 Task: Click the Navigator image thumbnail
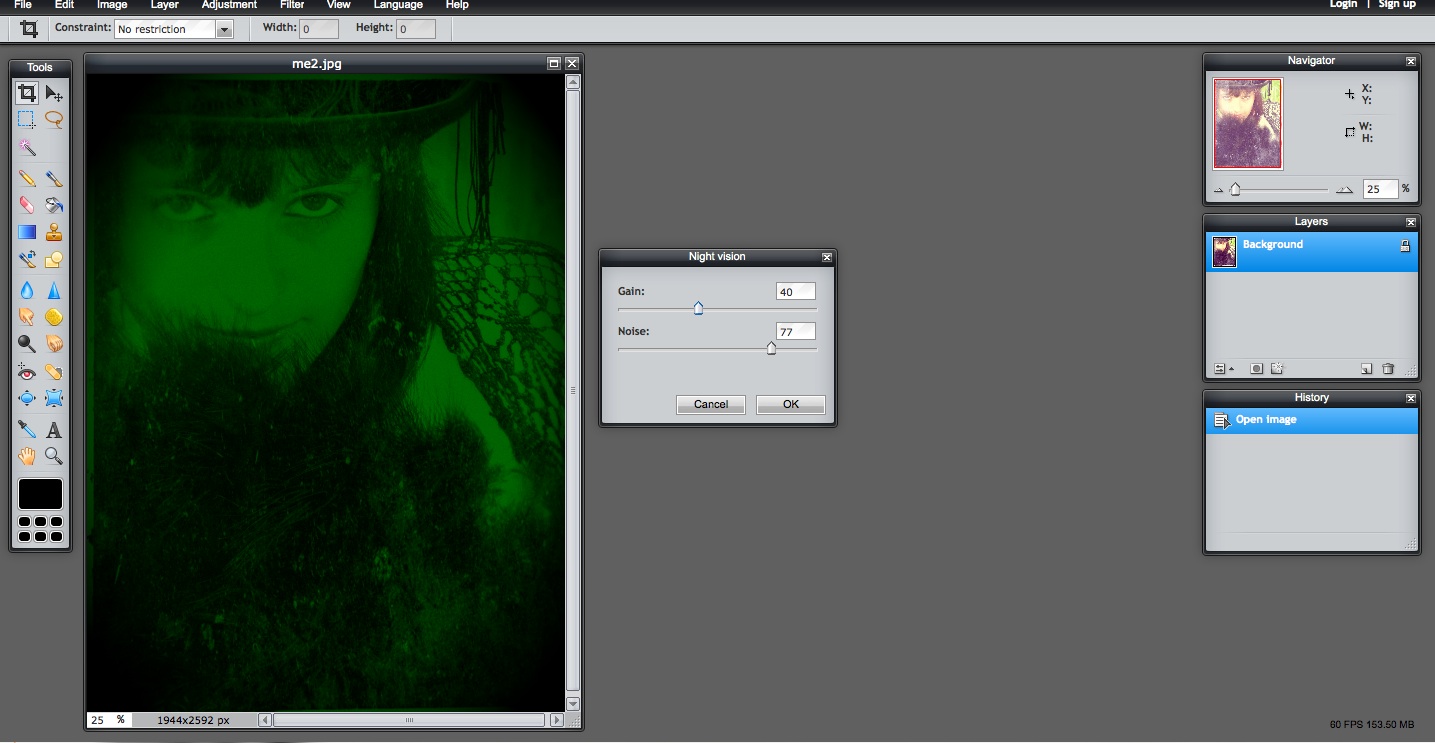1247,124
